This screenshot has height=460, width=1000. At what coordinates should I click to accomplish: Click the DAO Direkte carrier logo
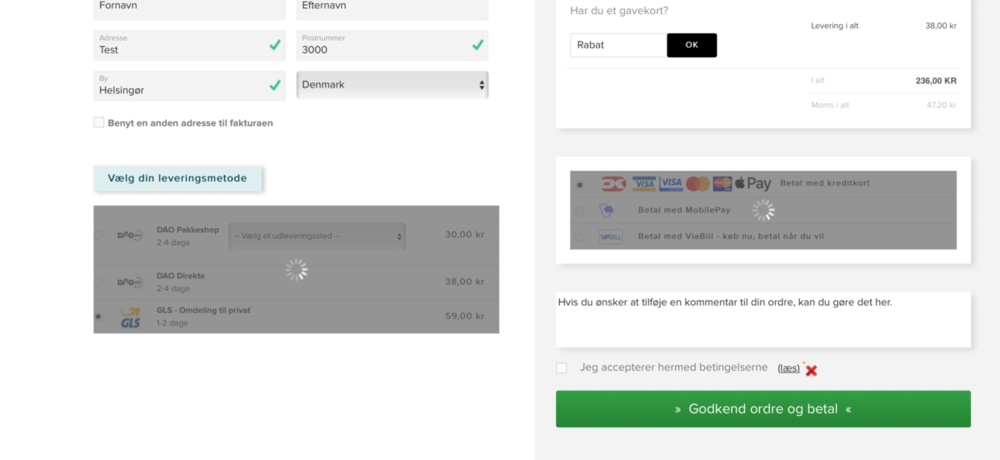130,282
